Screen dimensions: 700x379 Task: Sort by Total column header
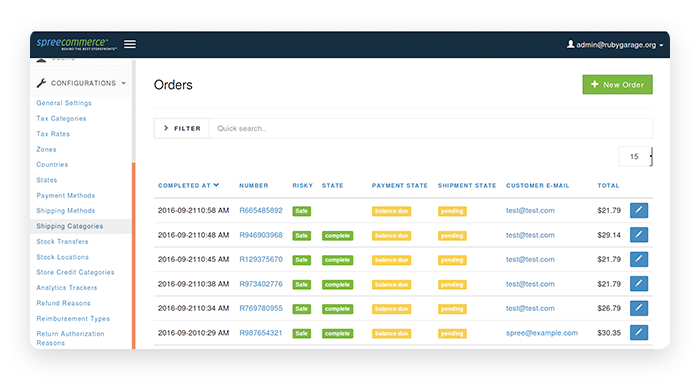point(608,185)
